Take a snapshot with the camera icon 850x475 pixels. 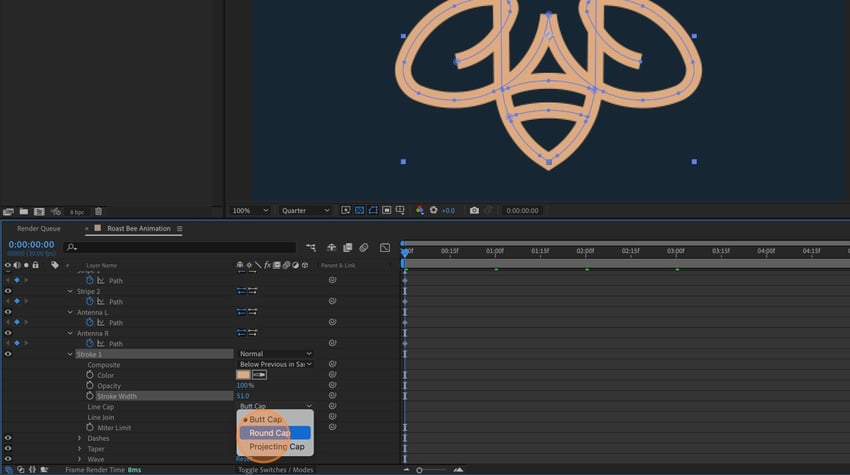tap(474, 210)
